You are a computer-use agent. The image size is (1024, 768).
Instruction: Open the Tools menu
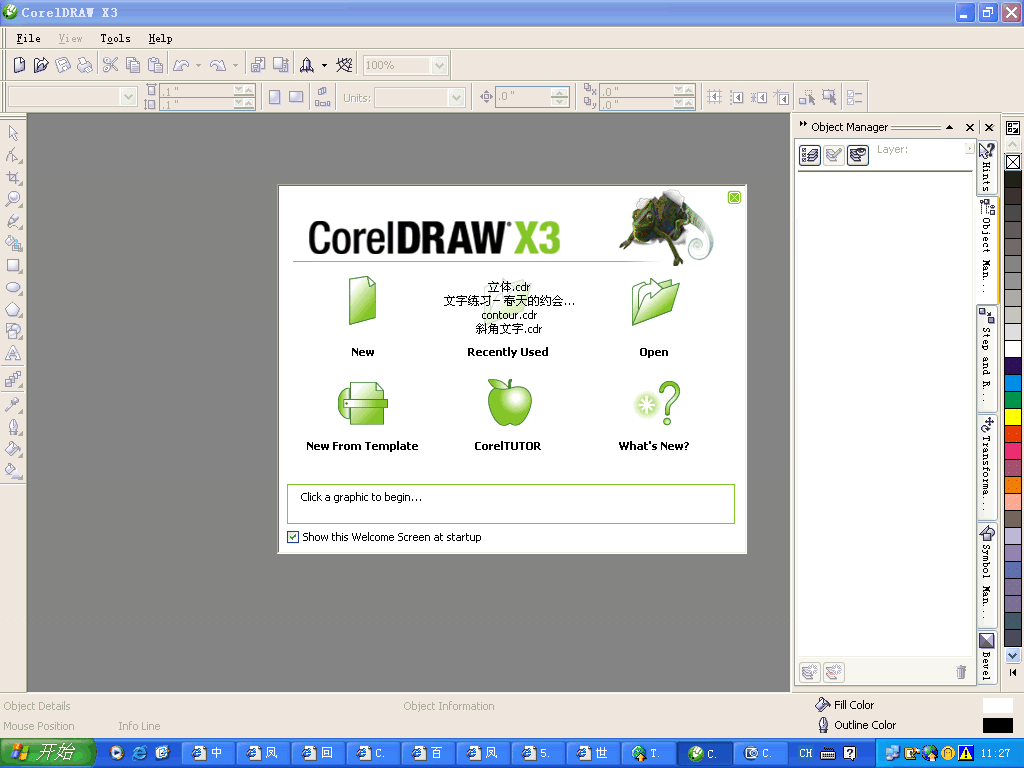(x=116, y=39)
